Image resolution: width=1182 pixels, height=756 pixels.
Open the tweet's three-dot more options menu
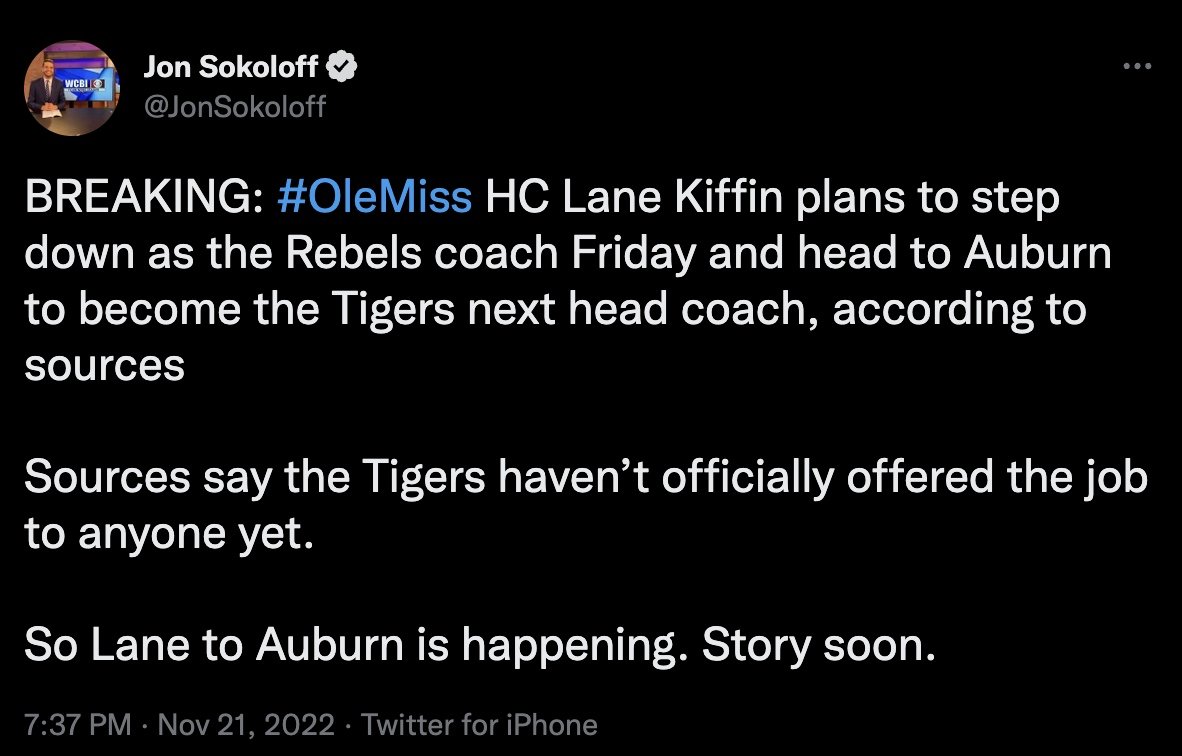coord(1137,66)
